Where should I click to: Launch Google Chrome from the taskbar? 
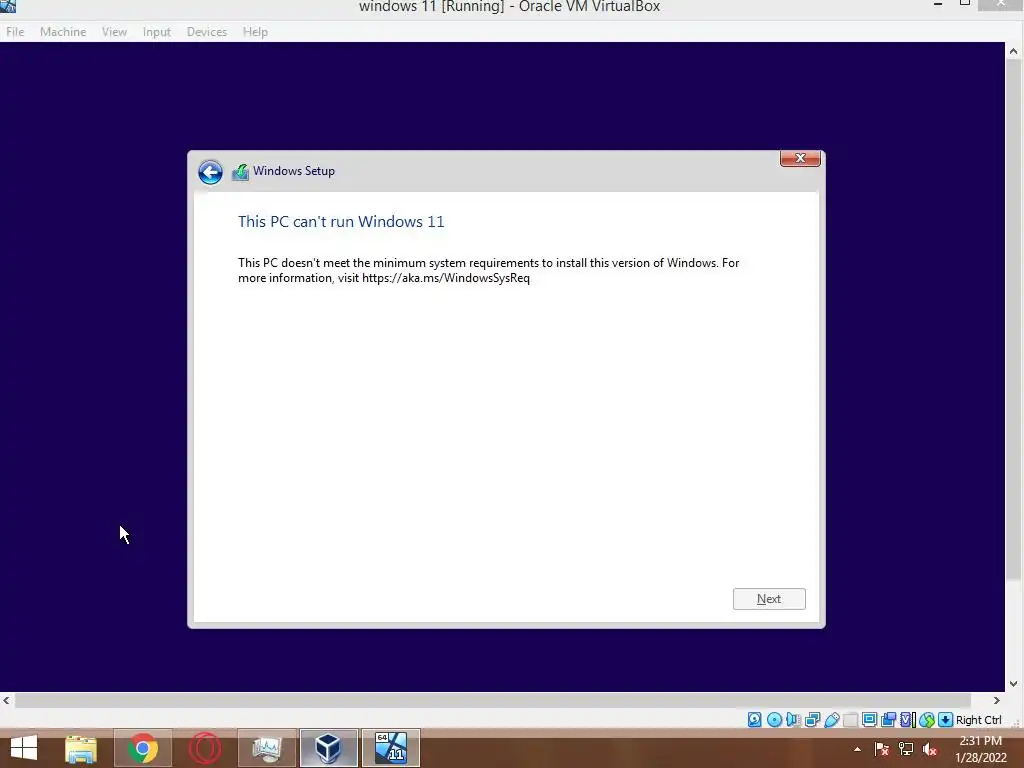142,748
